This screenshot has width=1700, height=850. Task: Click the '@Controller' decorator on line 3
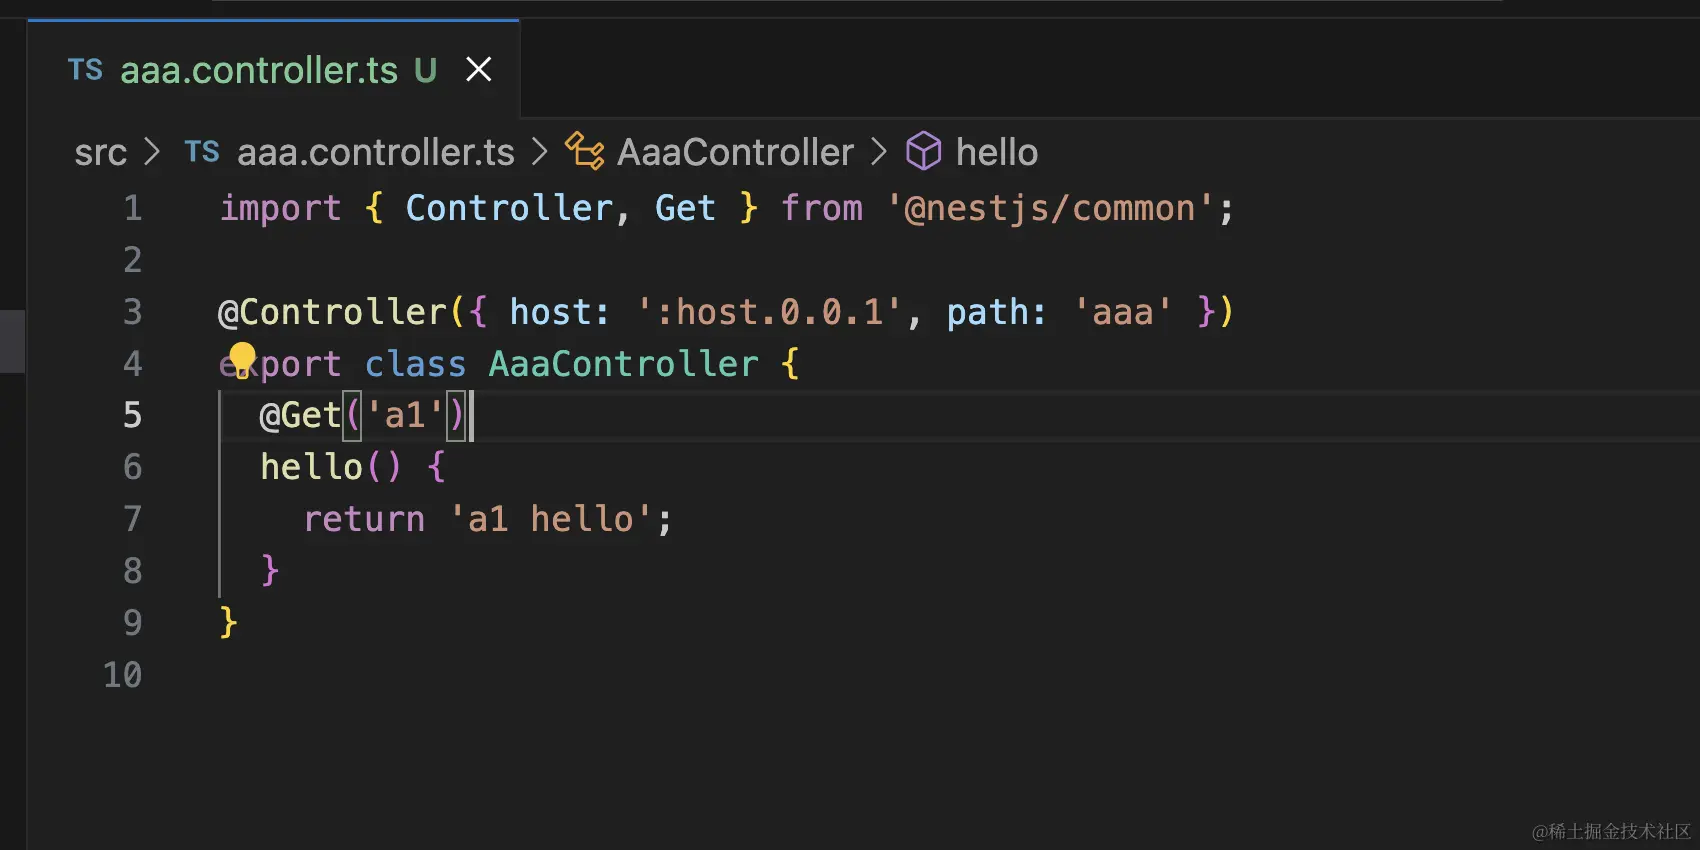click(332, 312)
